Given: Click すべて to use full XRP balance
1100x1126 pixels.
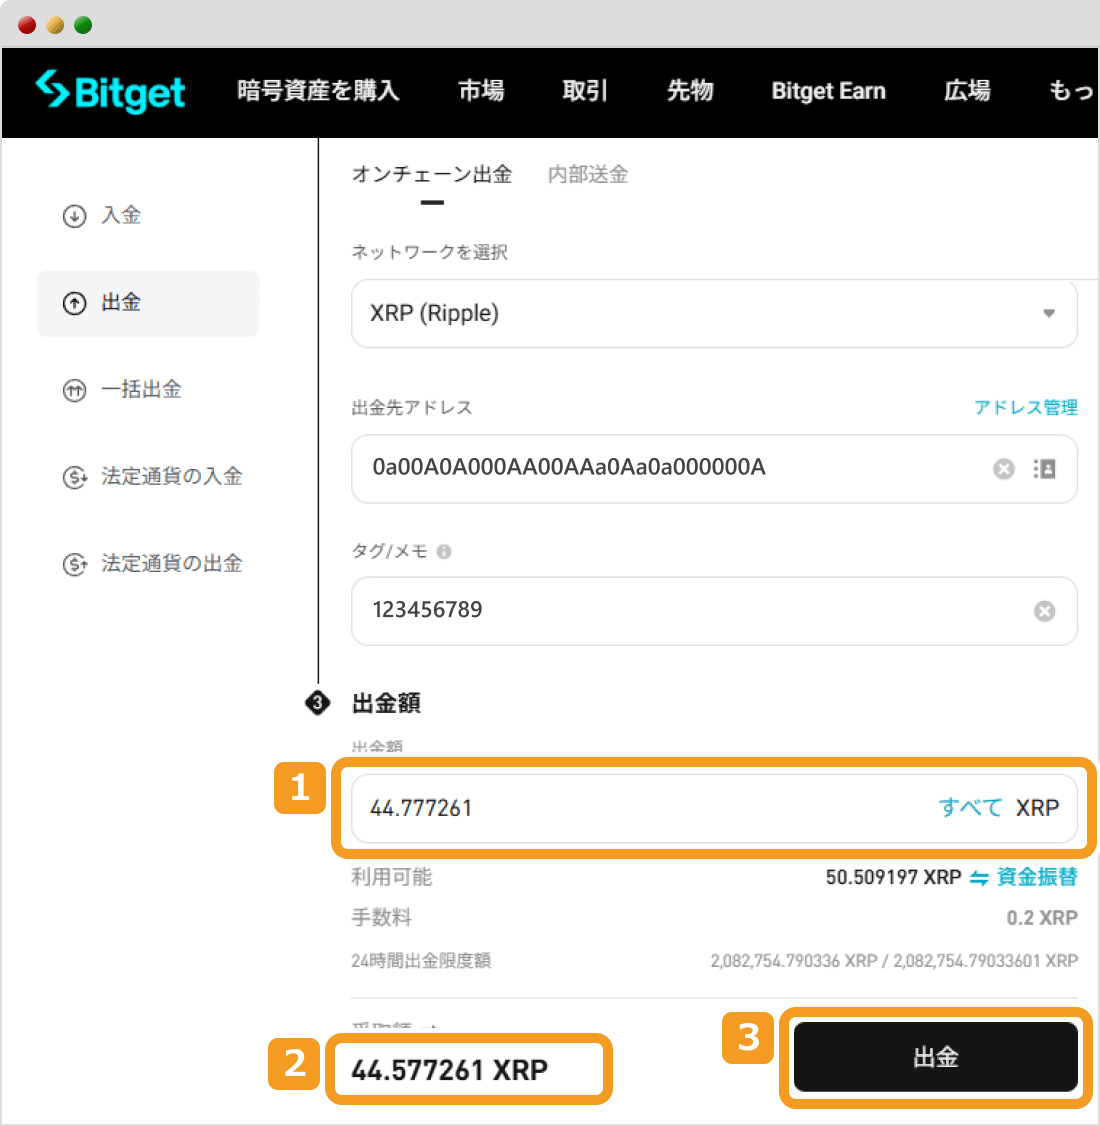Looking at the screenshot, I should (x=969, y=808).
